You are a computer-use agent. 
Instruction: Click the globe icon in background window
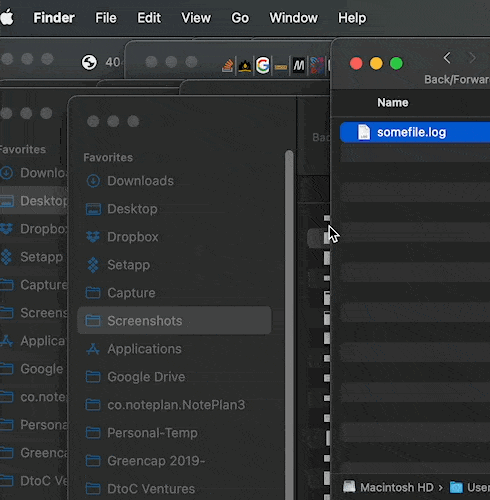point(89,62)
